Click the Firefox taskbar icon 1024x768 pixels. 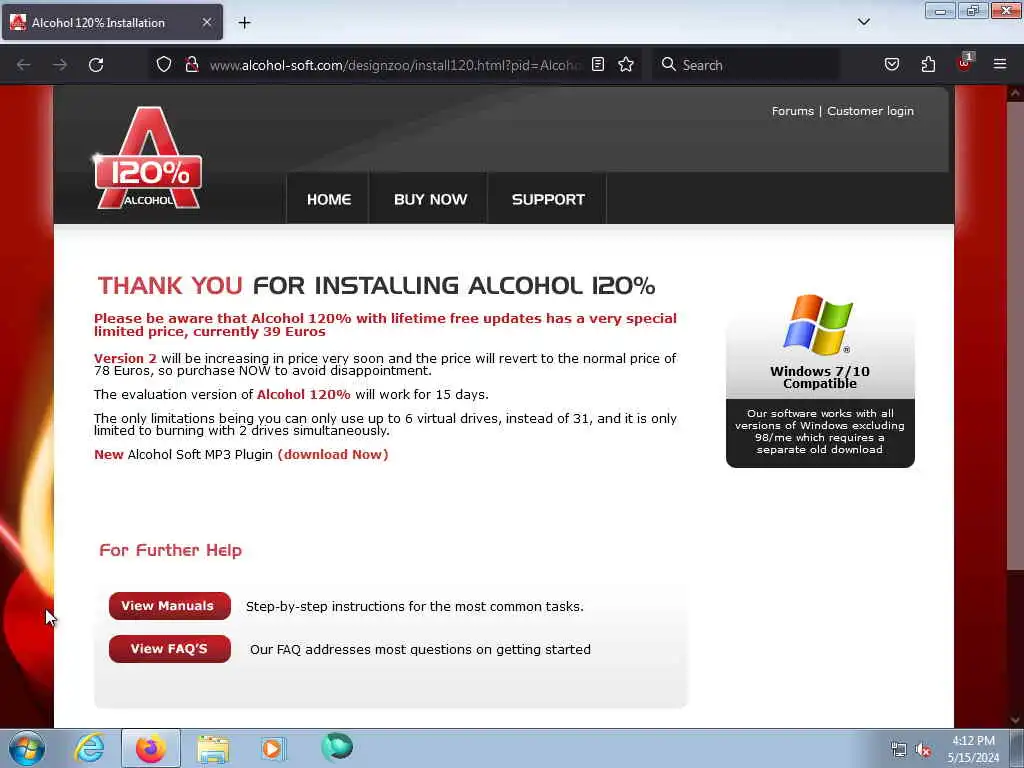click(151, 748)
